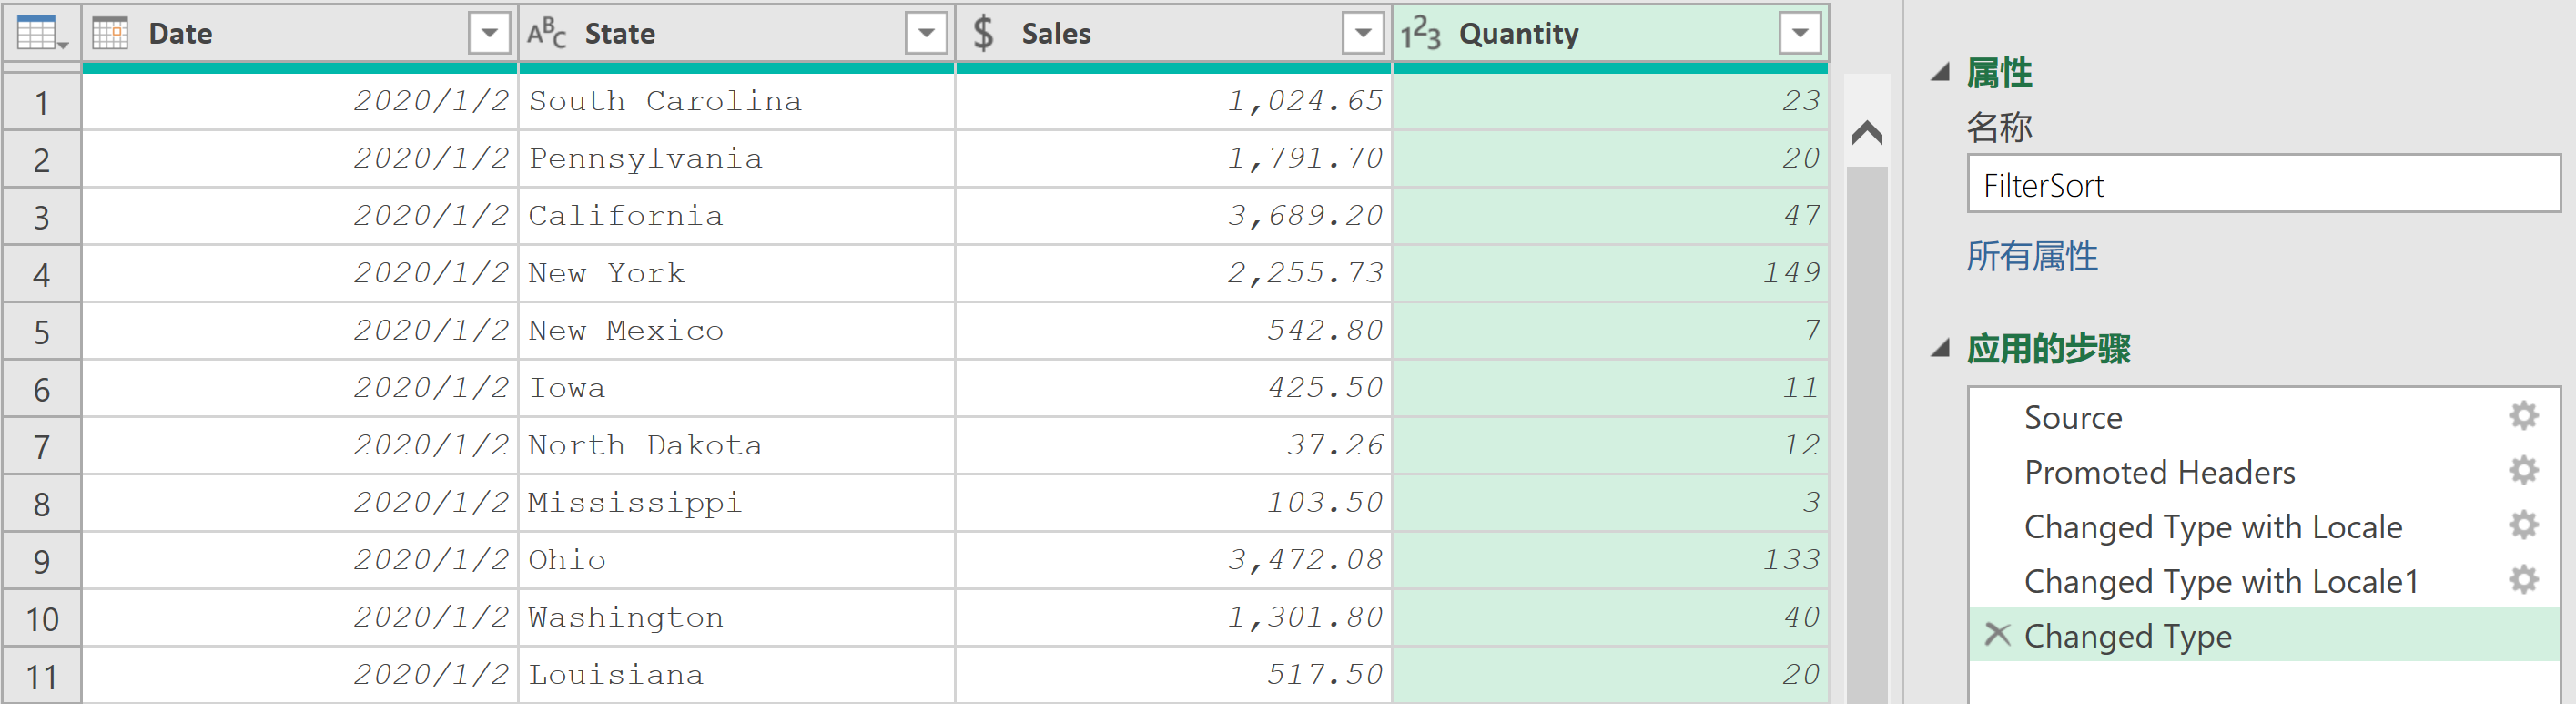Click the Quantity value 47
Image resolution: width=2576 pixels, height=704 pixels.
pyautogui.click(x=1610, y=216)
